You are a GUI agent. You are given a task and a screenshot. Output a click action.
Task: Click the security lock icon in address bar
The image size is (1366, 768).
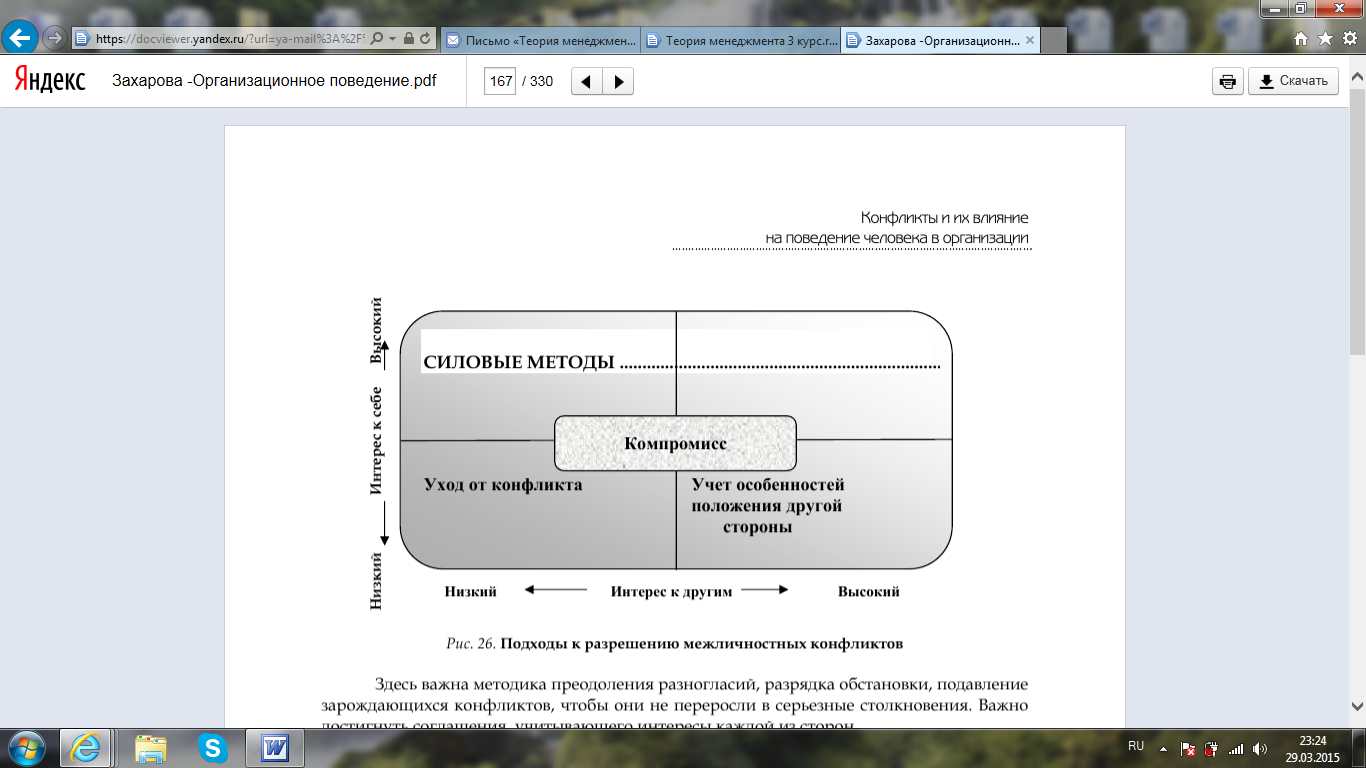pyautogui.click(x=409, y=39)
